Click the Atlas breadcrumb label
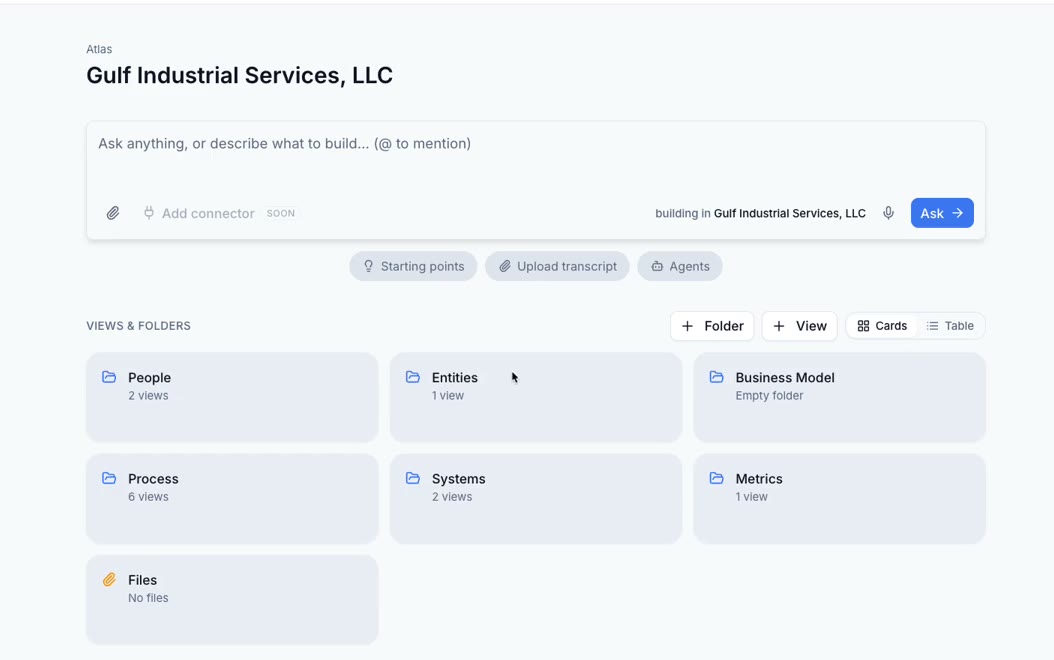Viewport: 1054px width, 660px height. click(99, 49)
